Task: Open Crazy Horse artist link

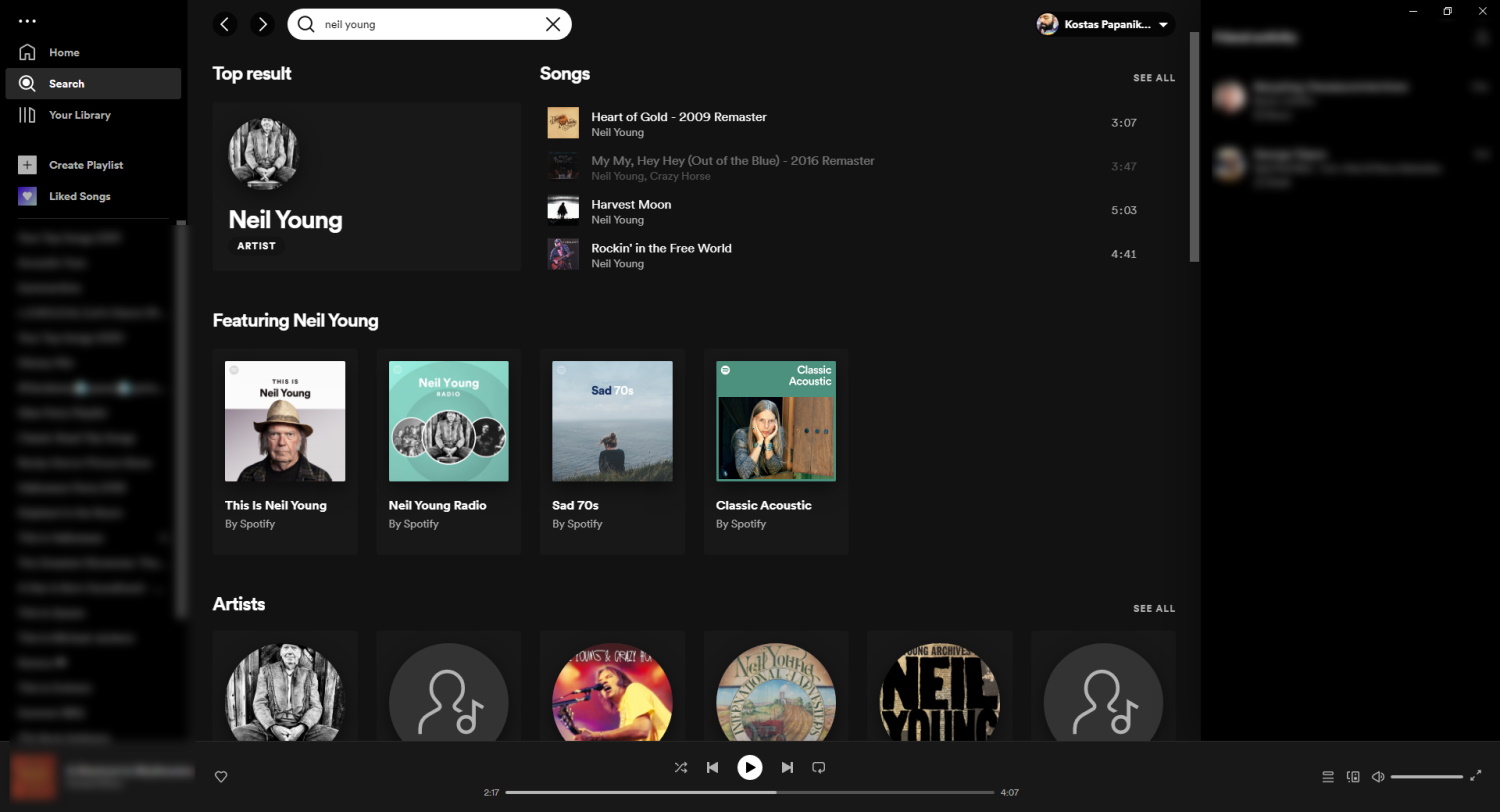Action: 680,176
